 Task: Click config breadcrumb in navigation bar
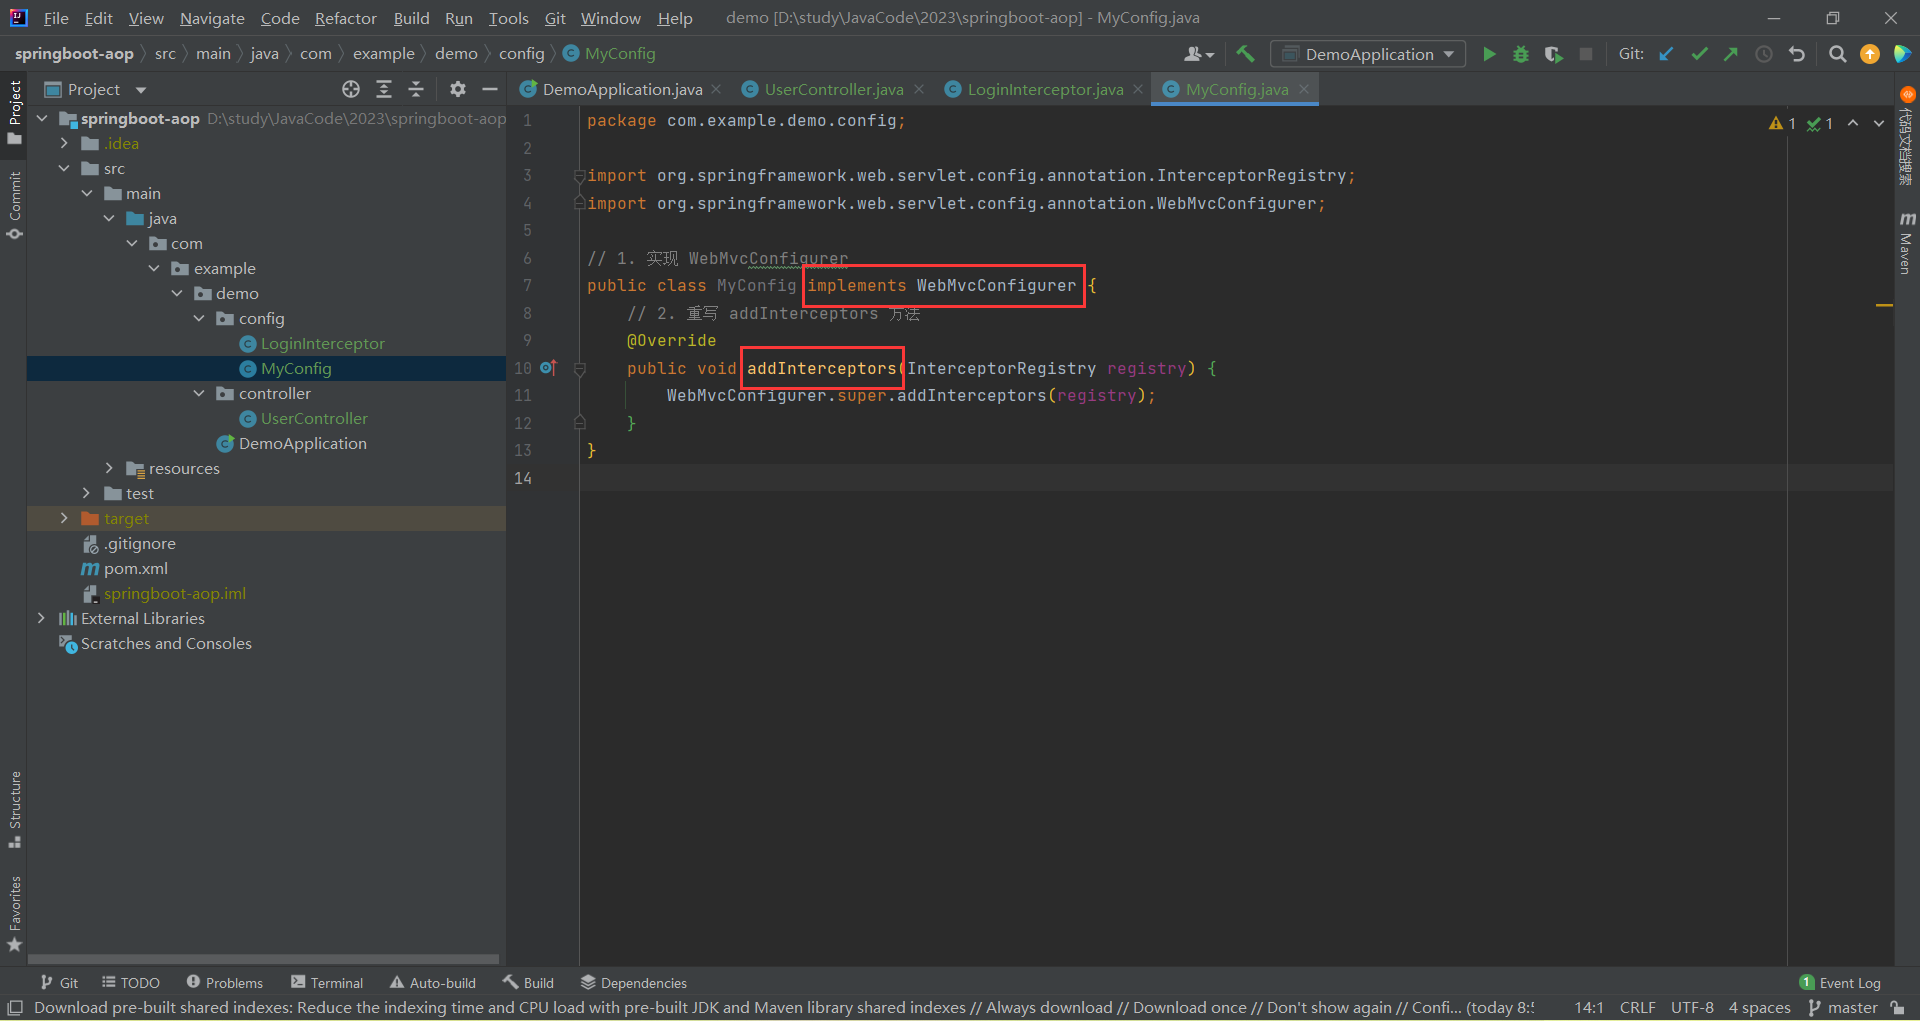[521, 54]
